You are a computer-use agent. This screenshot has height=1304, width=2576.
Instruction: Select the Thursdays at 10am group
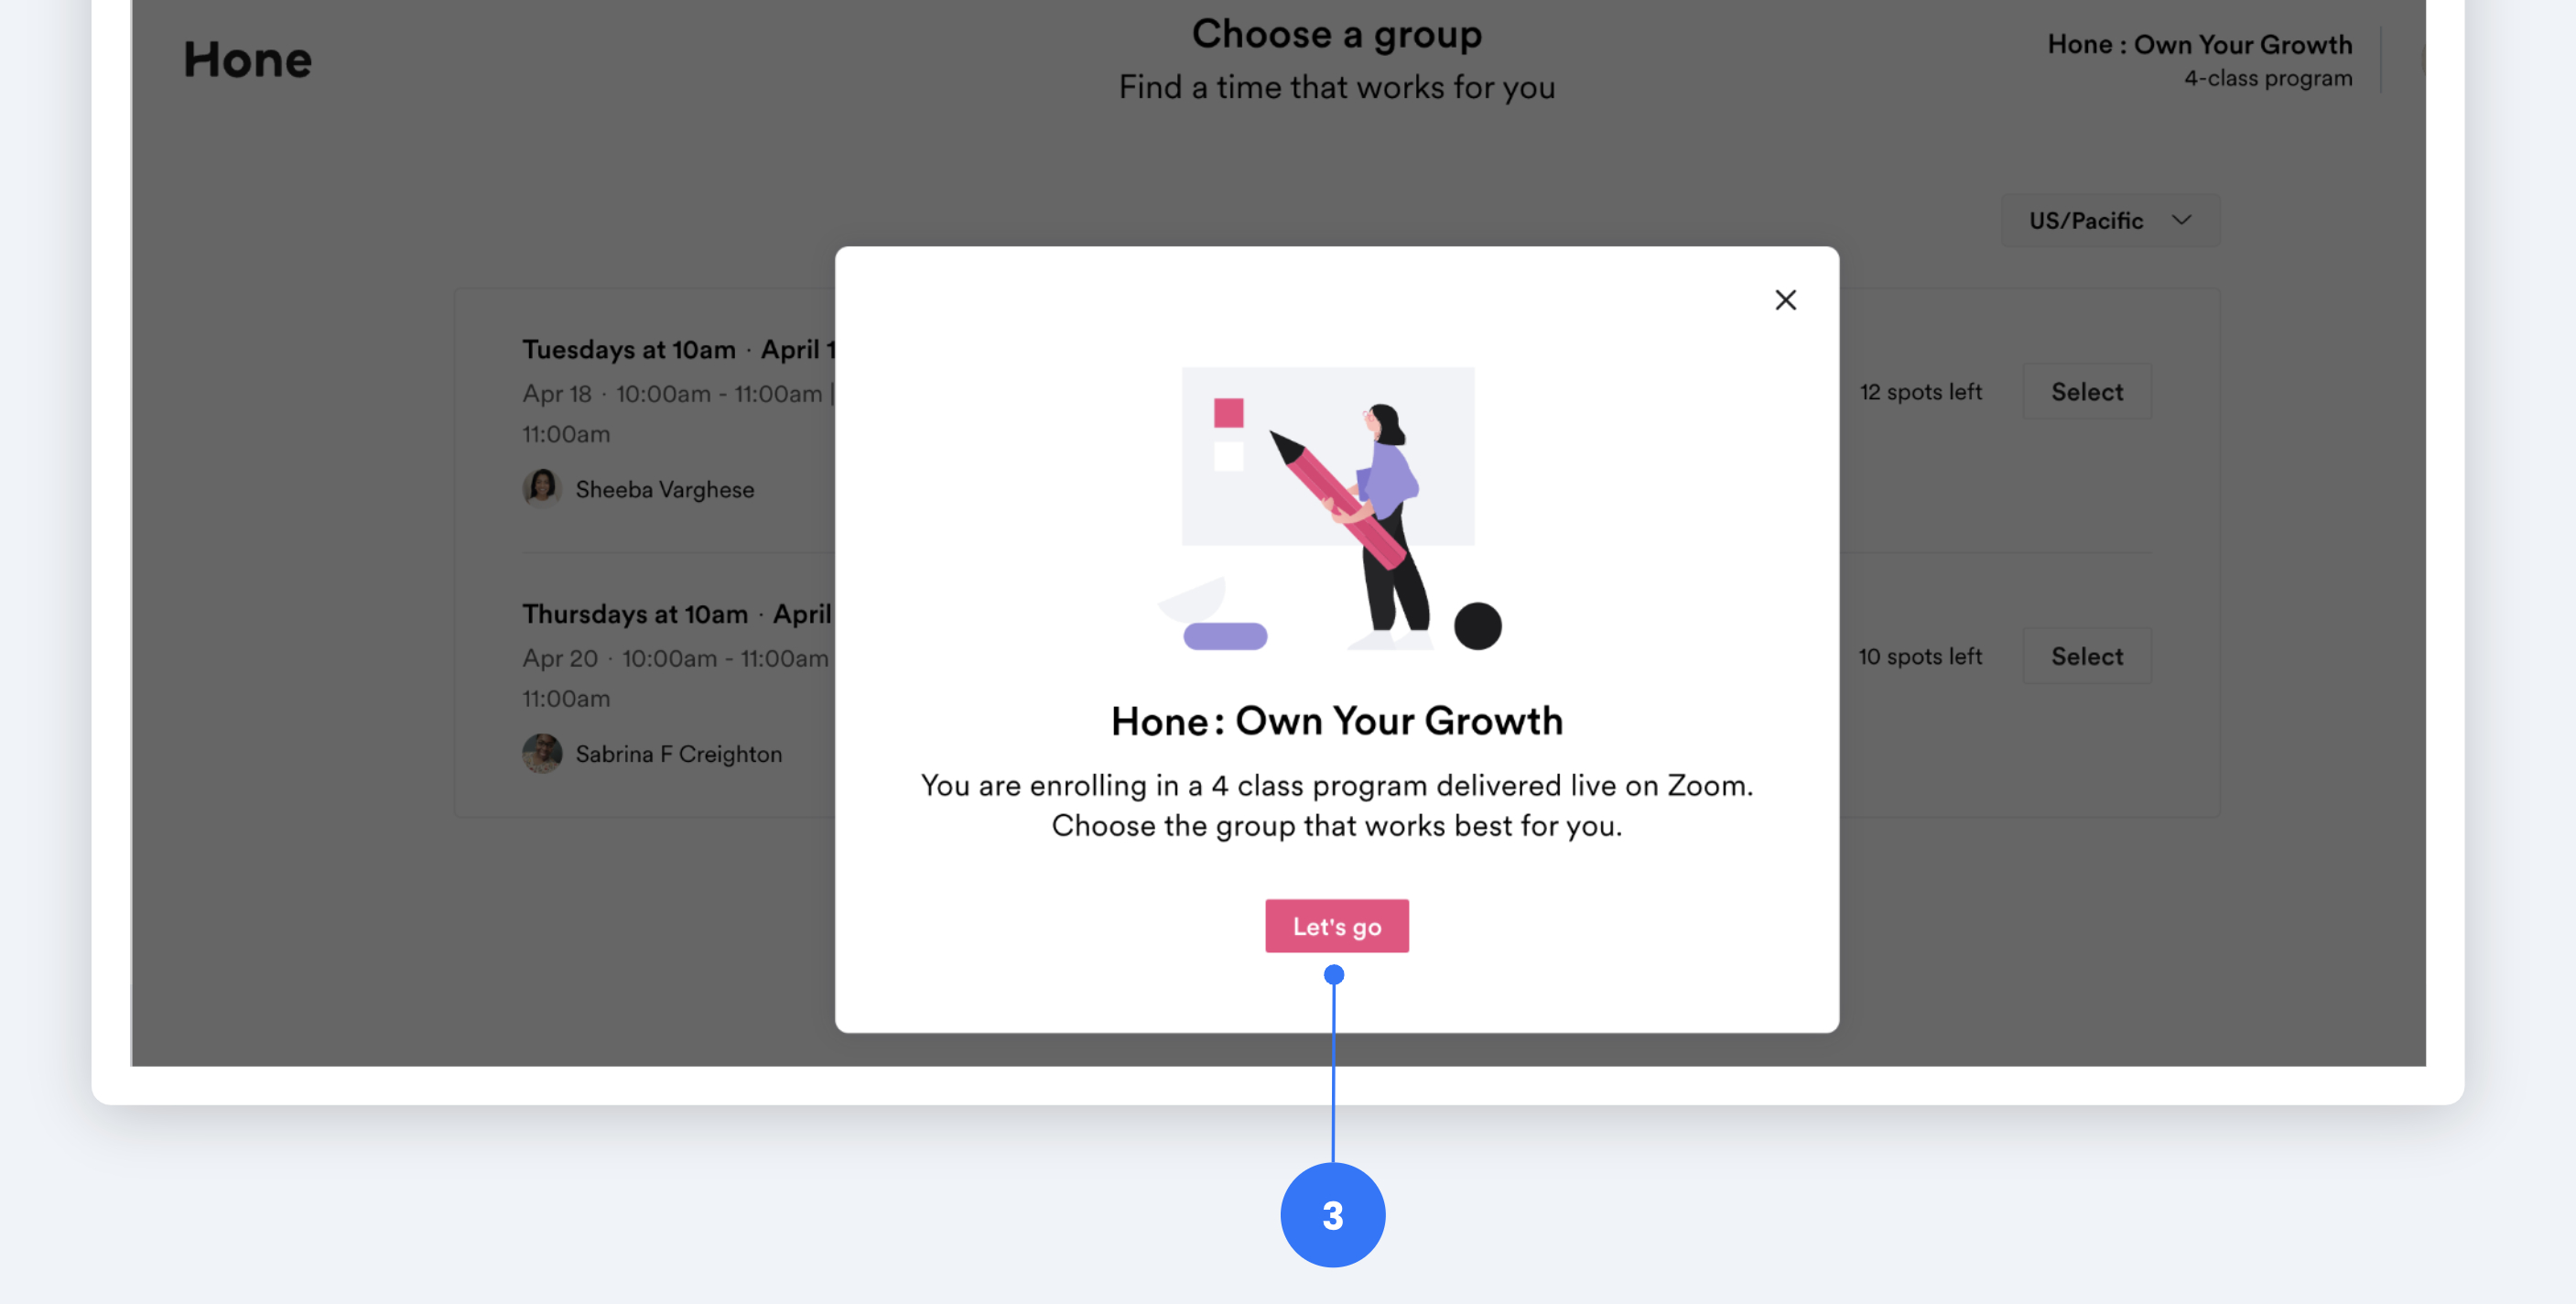pyautogui.click(x=2086, y=657)
